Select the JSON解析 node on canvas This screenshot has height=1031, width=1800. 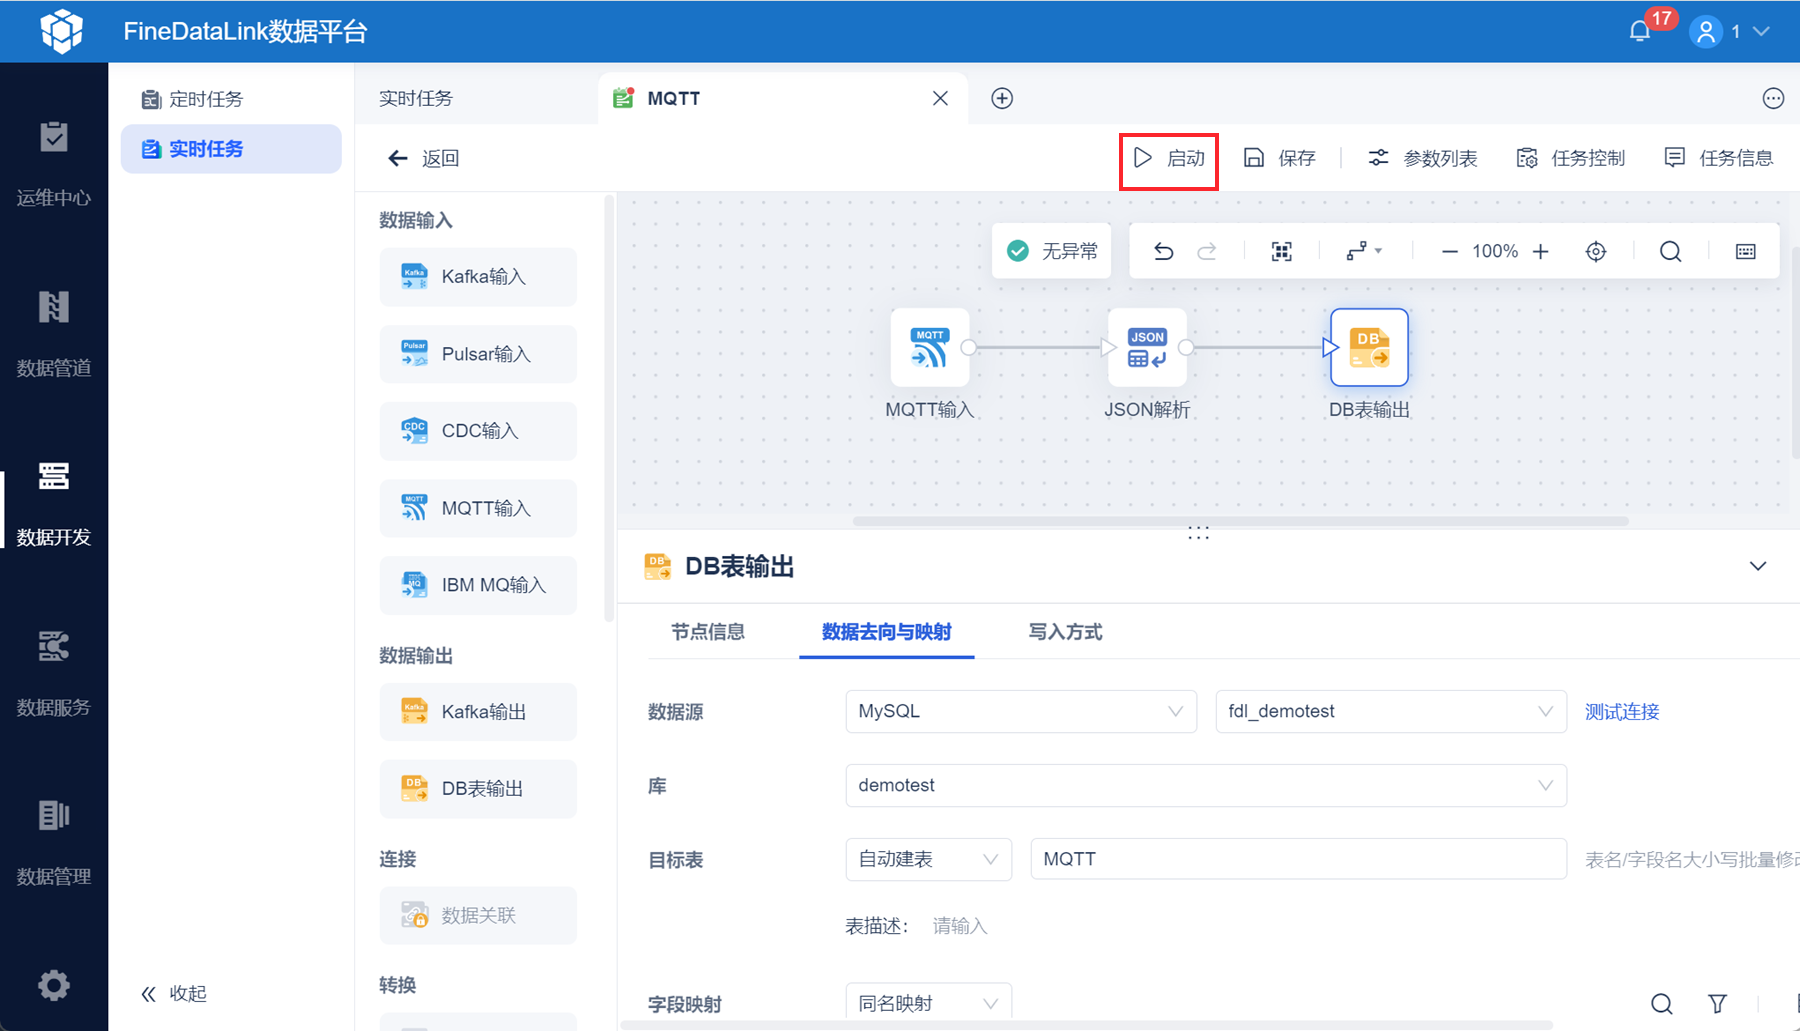pos(1147,347)
